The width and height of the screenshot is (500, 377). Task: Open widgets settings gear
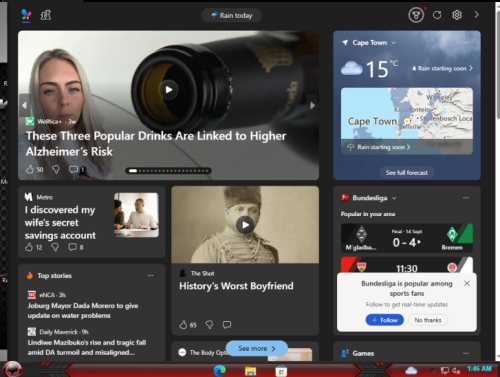tap(457, 15)
